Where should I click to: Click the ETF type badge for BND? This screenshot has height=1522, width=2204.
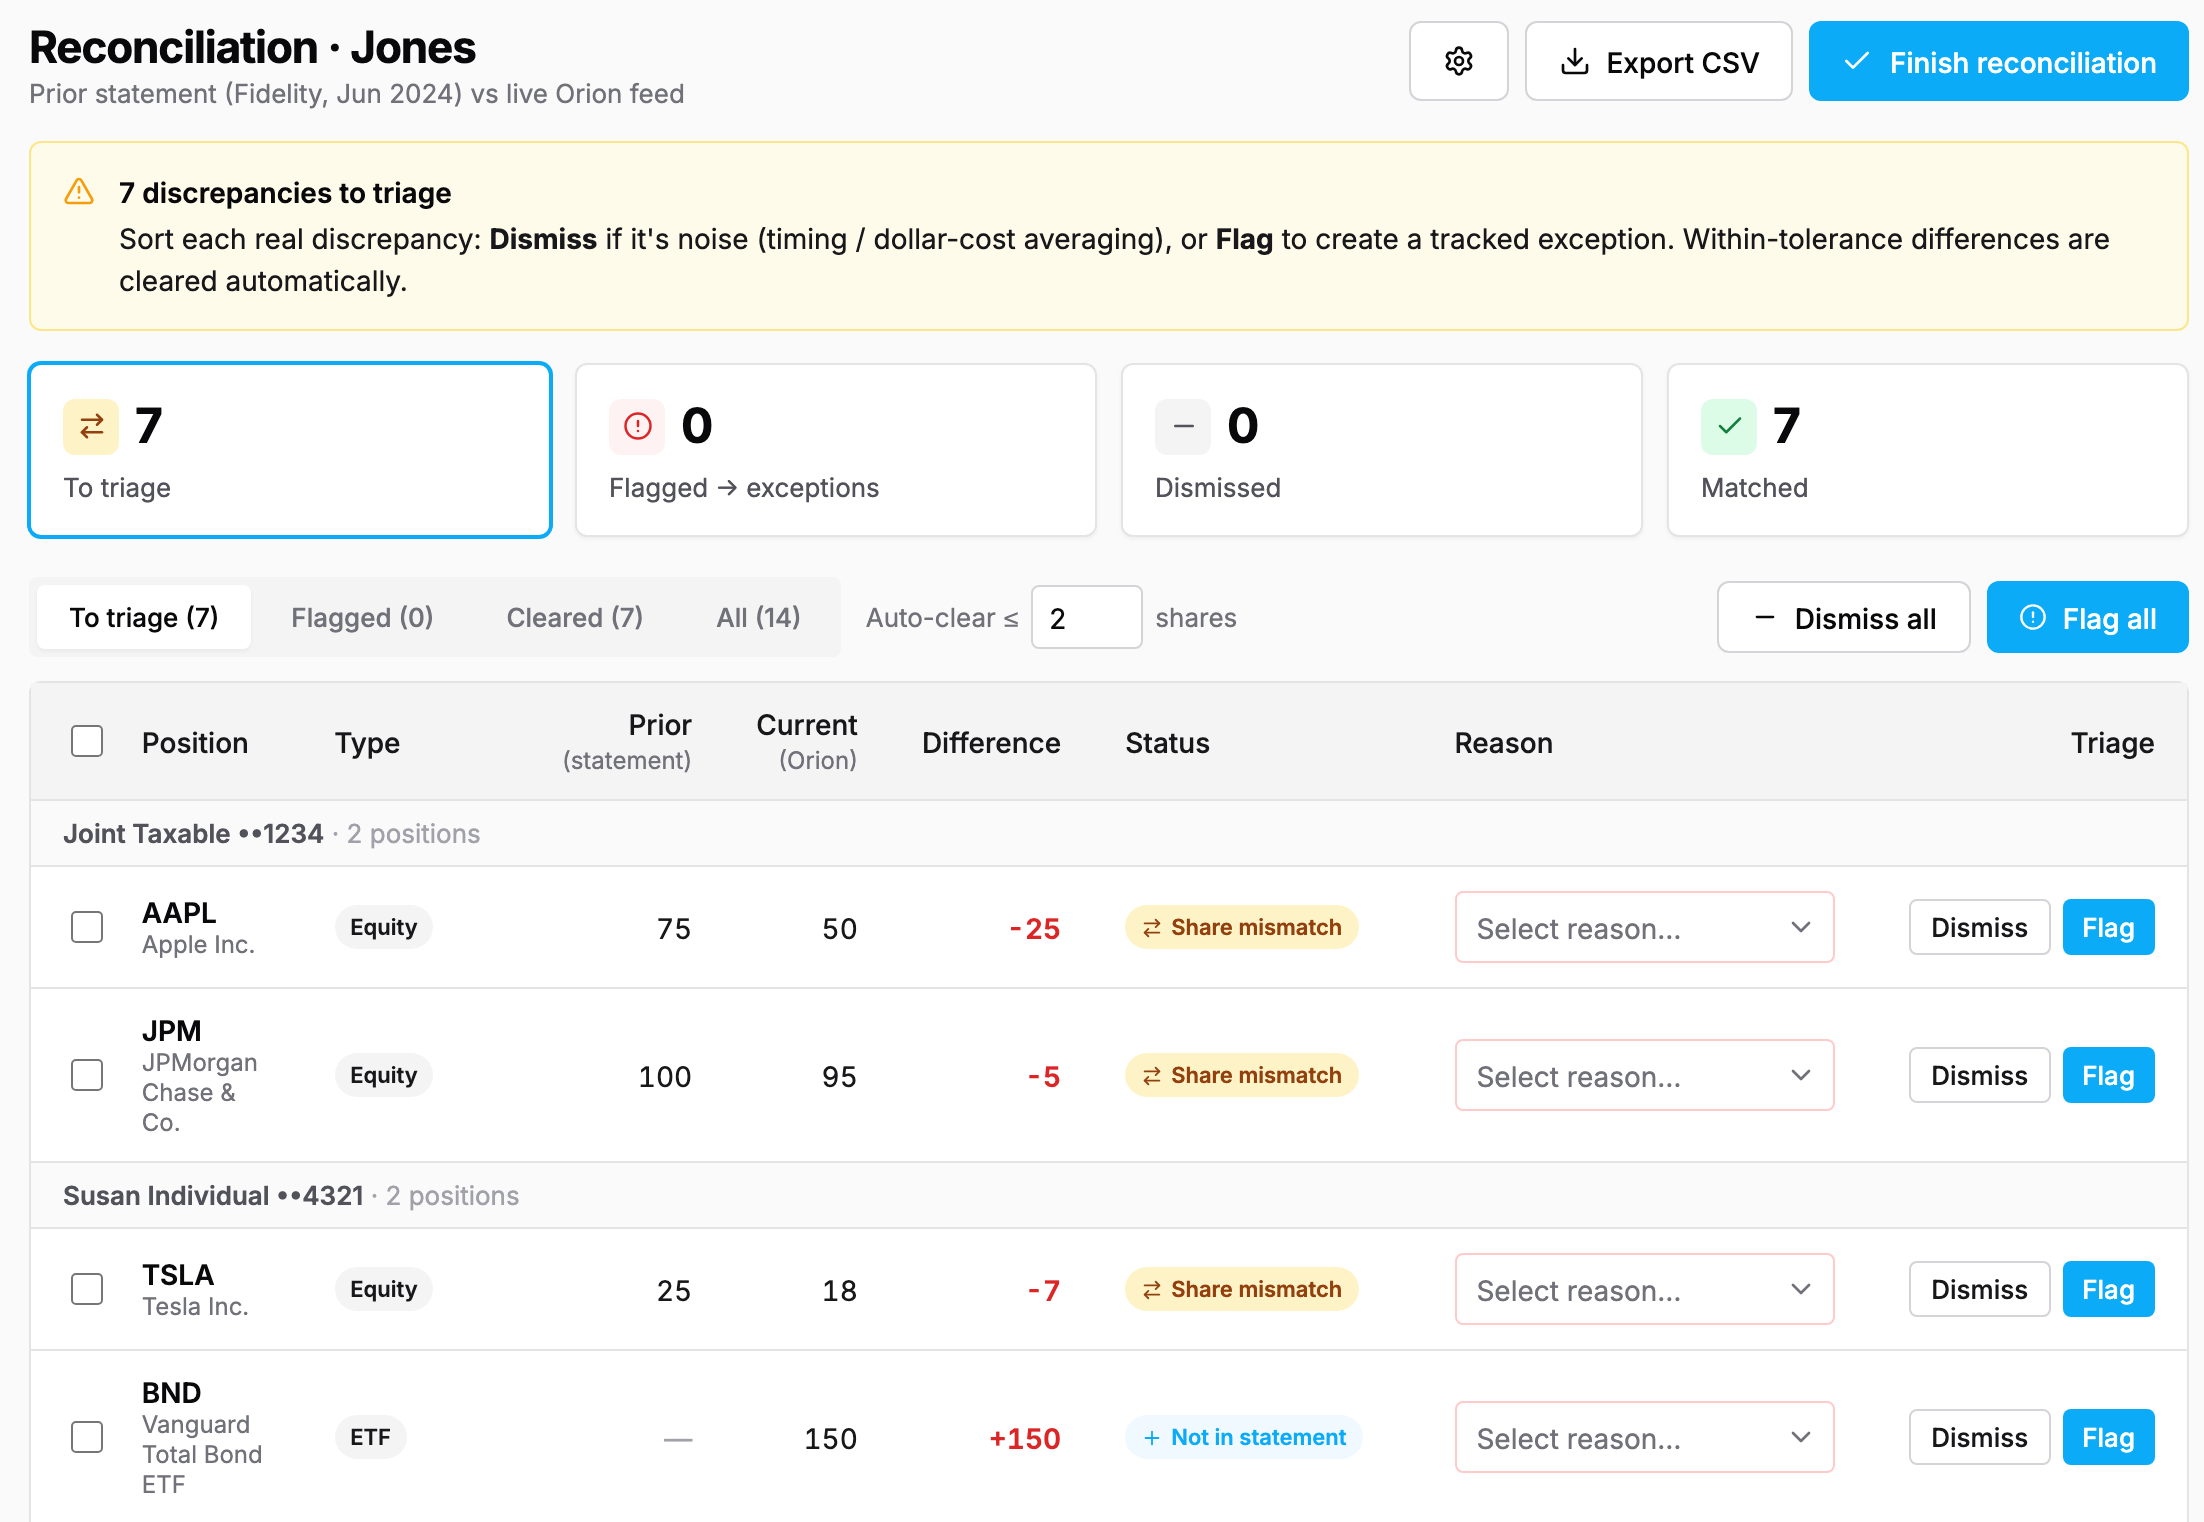pos(370,1438)
